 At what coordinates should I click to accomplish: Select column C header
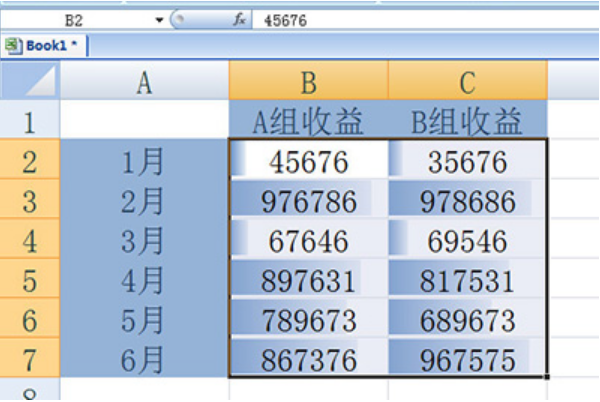[468, 81]
